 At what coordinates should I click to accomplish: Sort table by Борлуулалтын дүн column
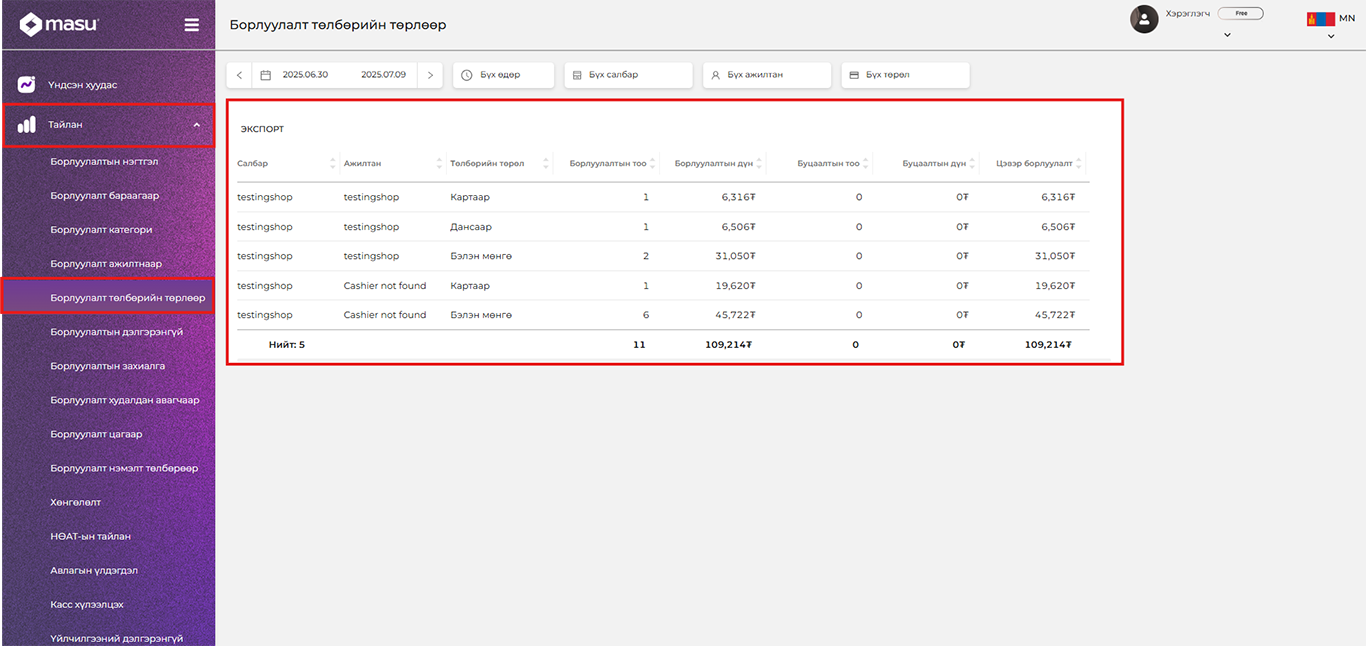click(x=760, y=163)
